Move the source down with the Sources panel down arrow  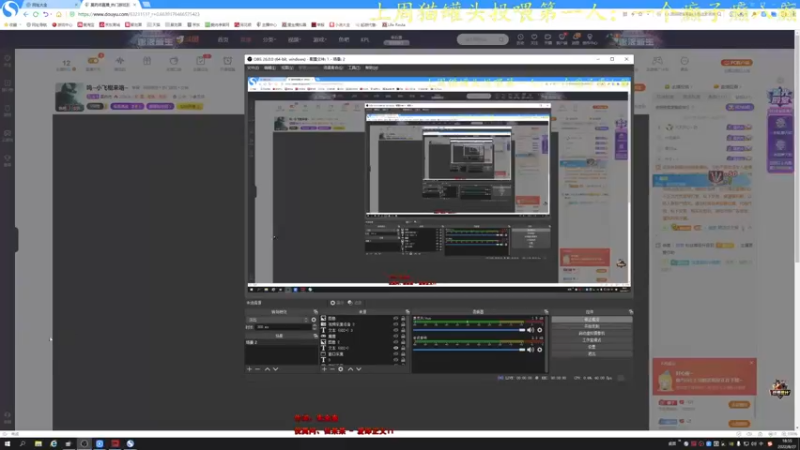pyautogui.click(x=359, y=369)
